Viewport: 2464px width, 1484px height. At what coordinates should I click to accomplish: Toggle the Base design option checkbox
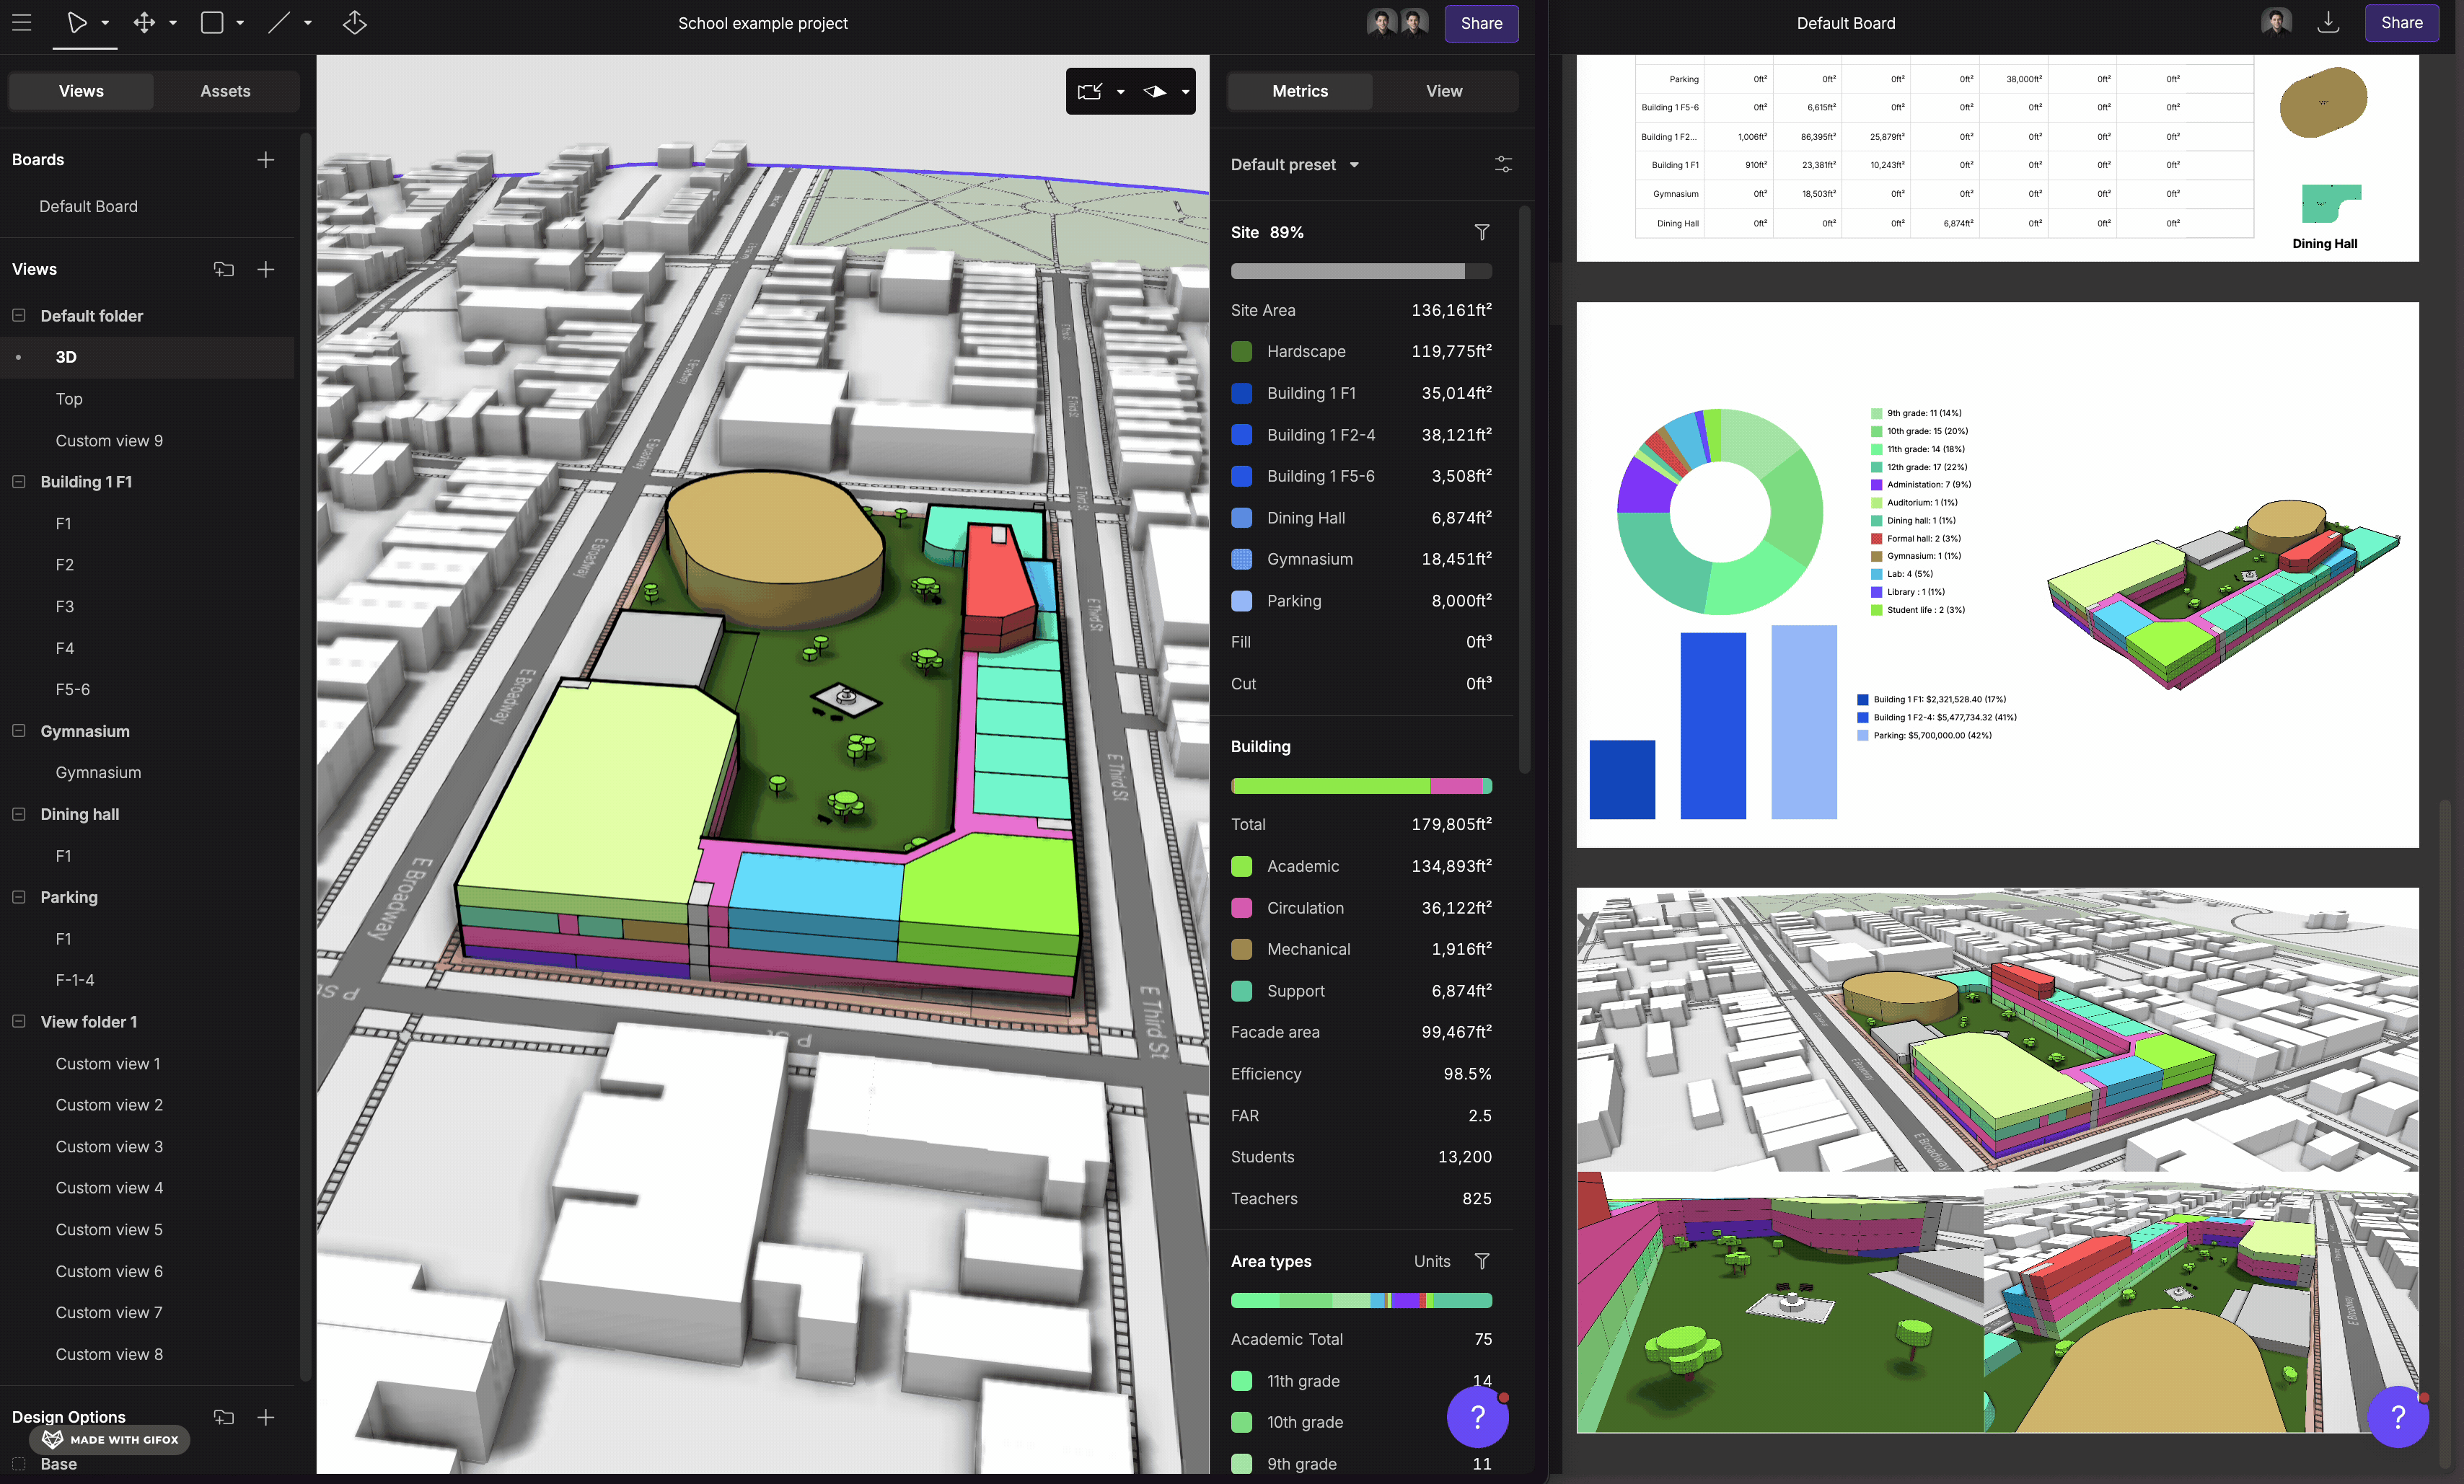pos(18,1463)
